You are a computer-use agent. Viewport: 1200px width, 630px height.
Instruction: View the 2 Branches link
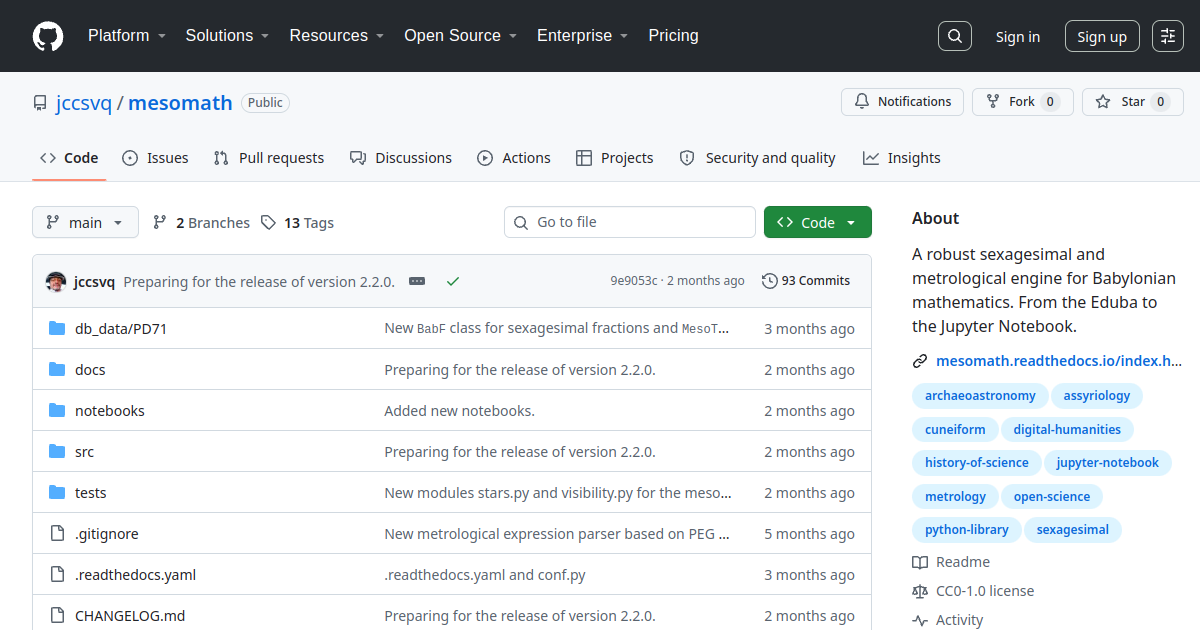(201, 222)
